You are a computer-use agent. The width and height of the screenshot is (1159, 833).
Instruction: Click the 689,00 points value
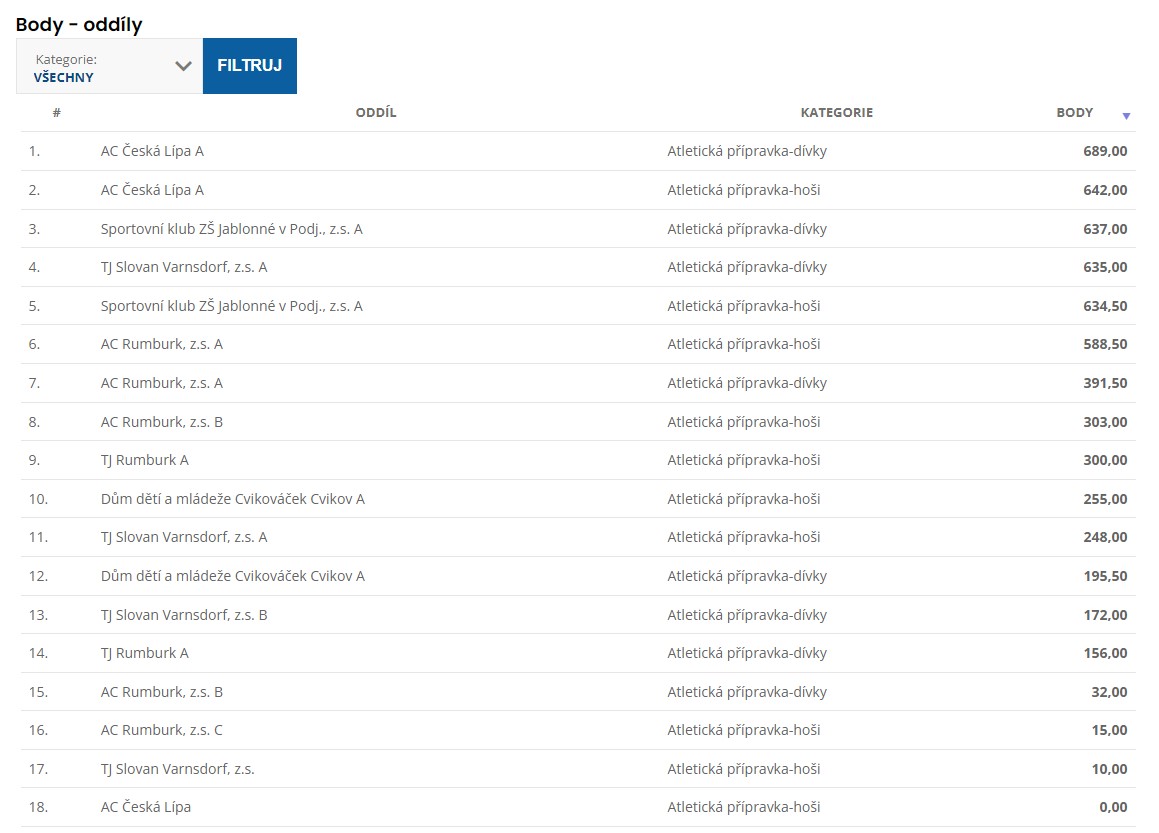[1105, 151]
